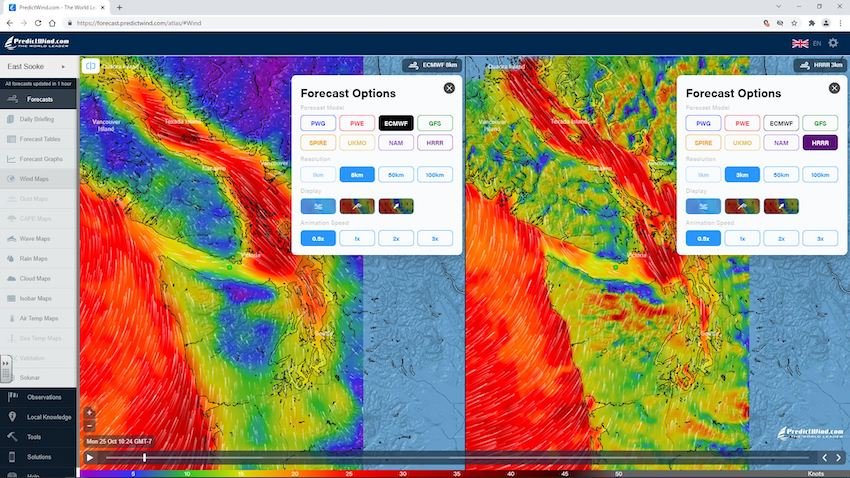Close the left Forecast Options panel
Screen dimensions: 850x478
(449, 88)
